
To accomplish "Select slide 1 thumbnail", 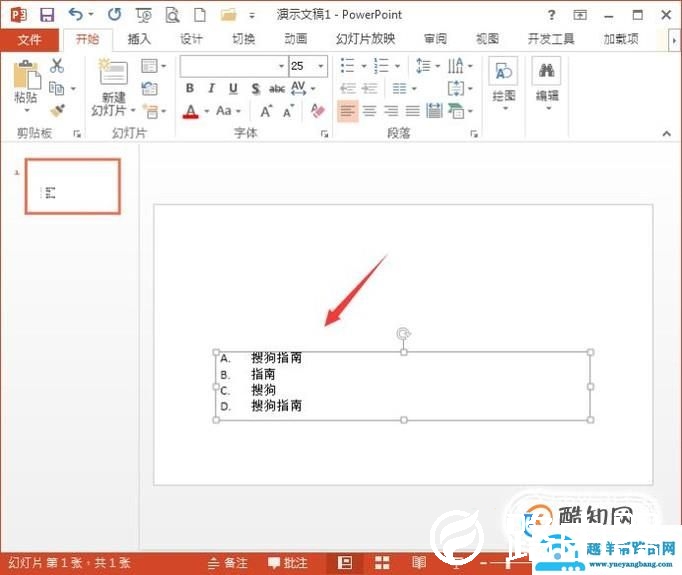I will (73, 186).
